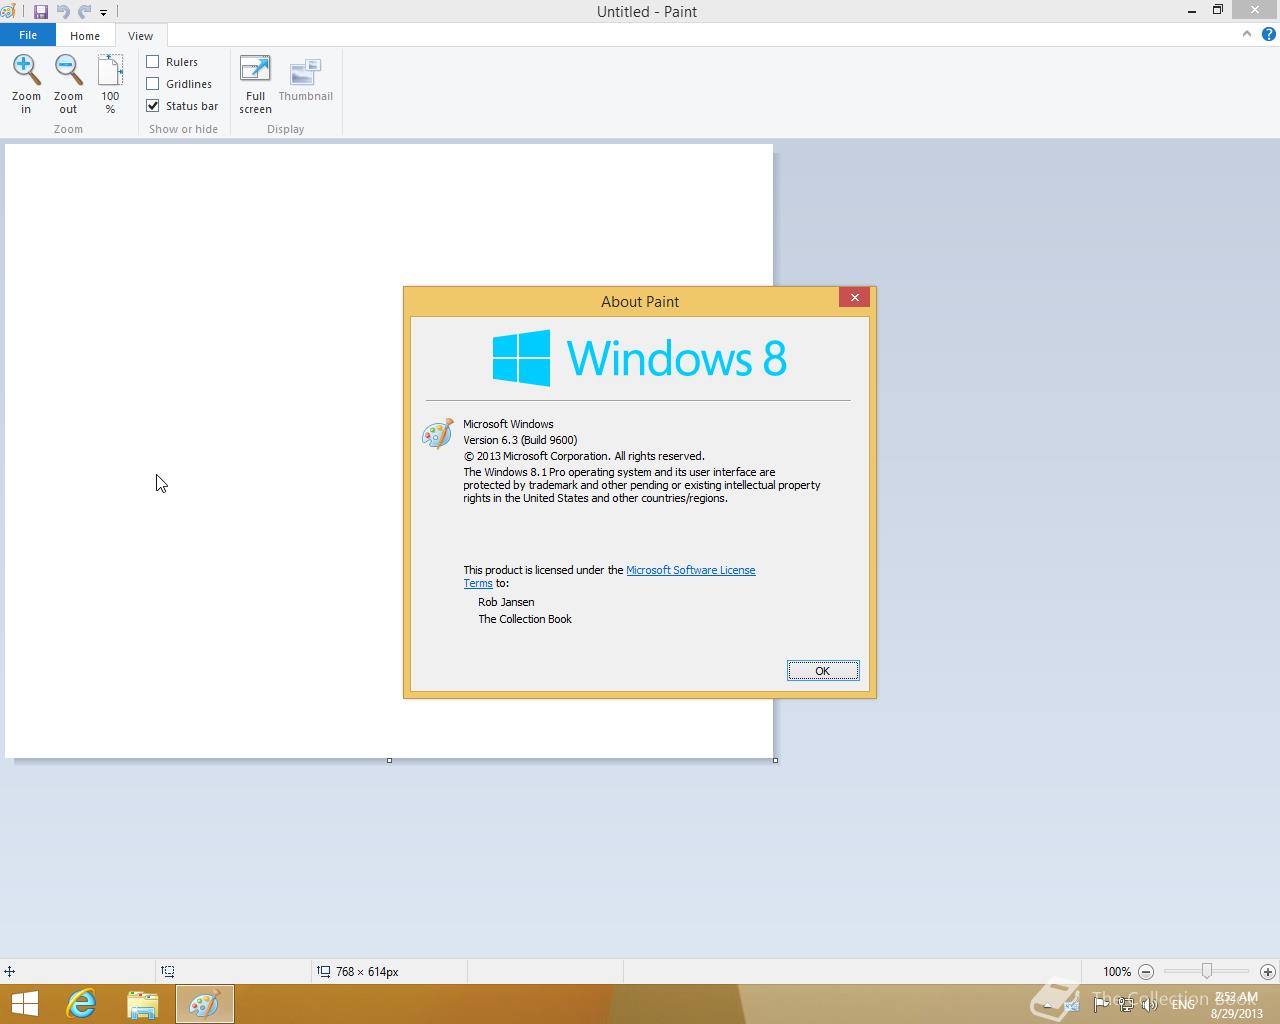Viewport: 1280px width, 1024px height.
Task: Show hidden tray icons arrow
Action: point(1048,1005)
